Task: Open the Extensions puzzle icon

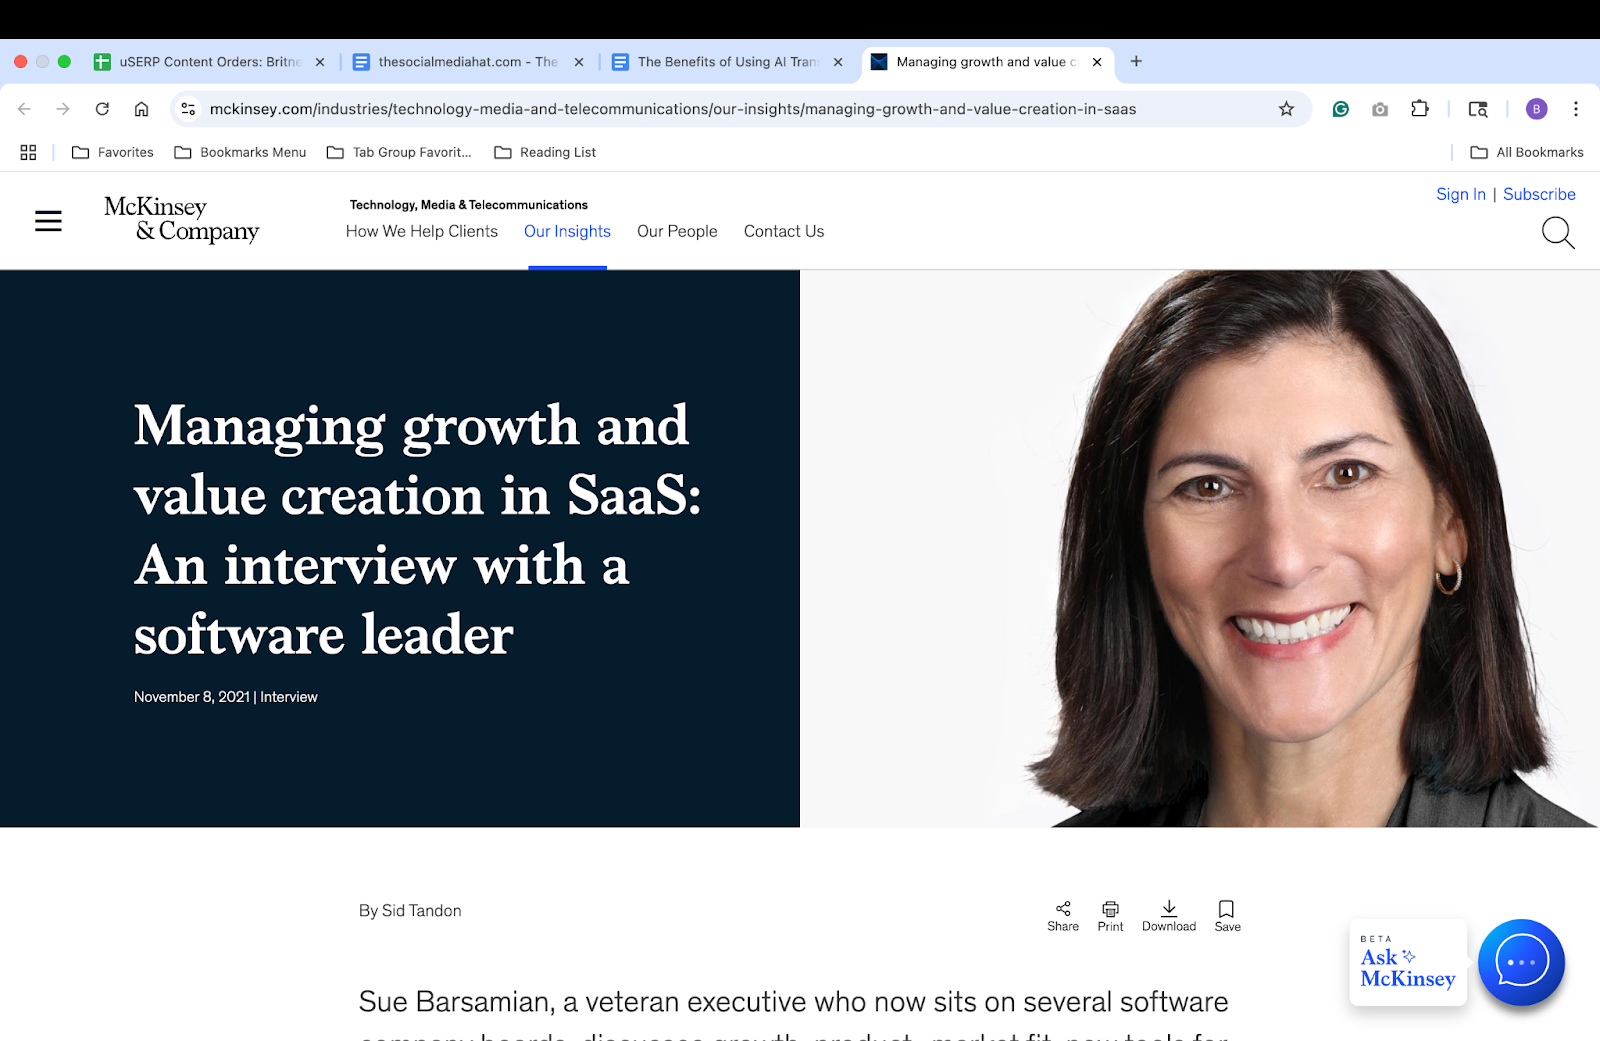Action: coord(1420,109)
